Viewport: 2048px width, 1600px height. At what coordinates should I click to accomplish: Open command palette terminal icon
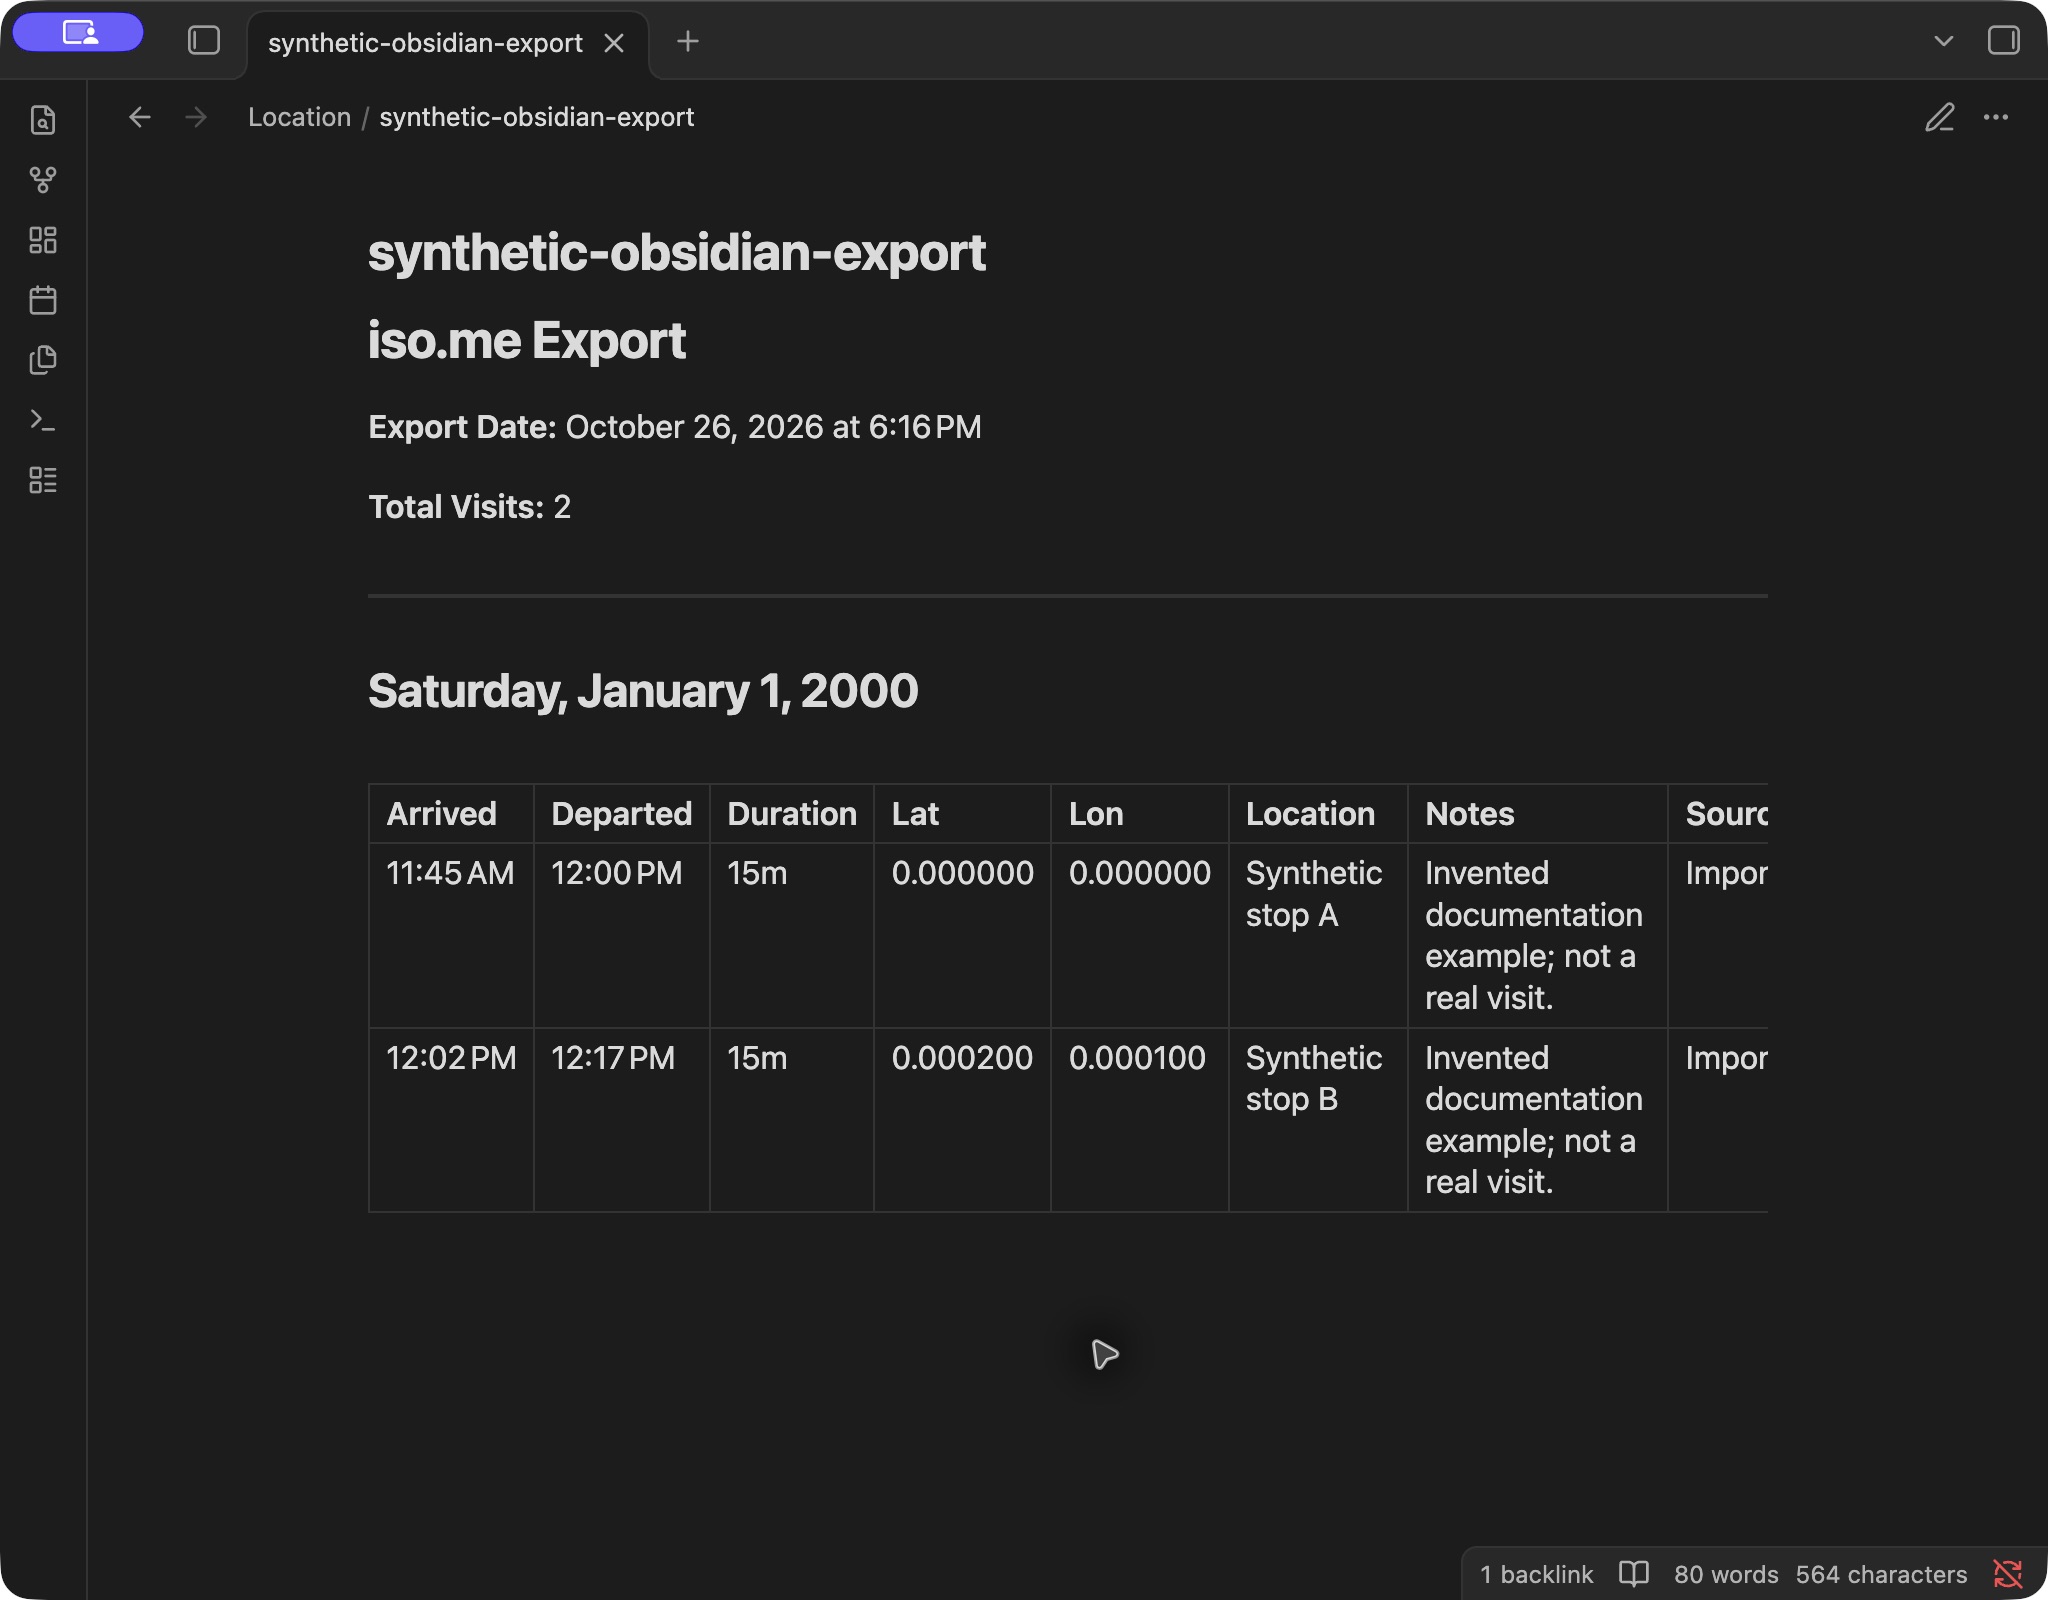tap(43, 420)
